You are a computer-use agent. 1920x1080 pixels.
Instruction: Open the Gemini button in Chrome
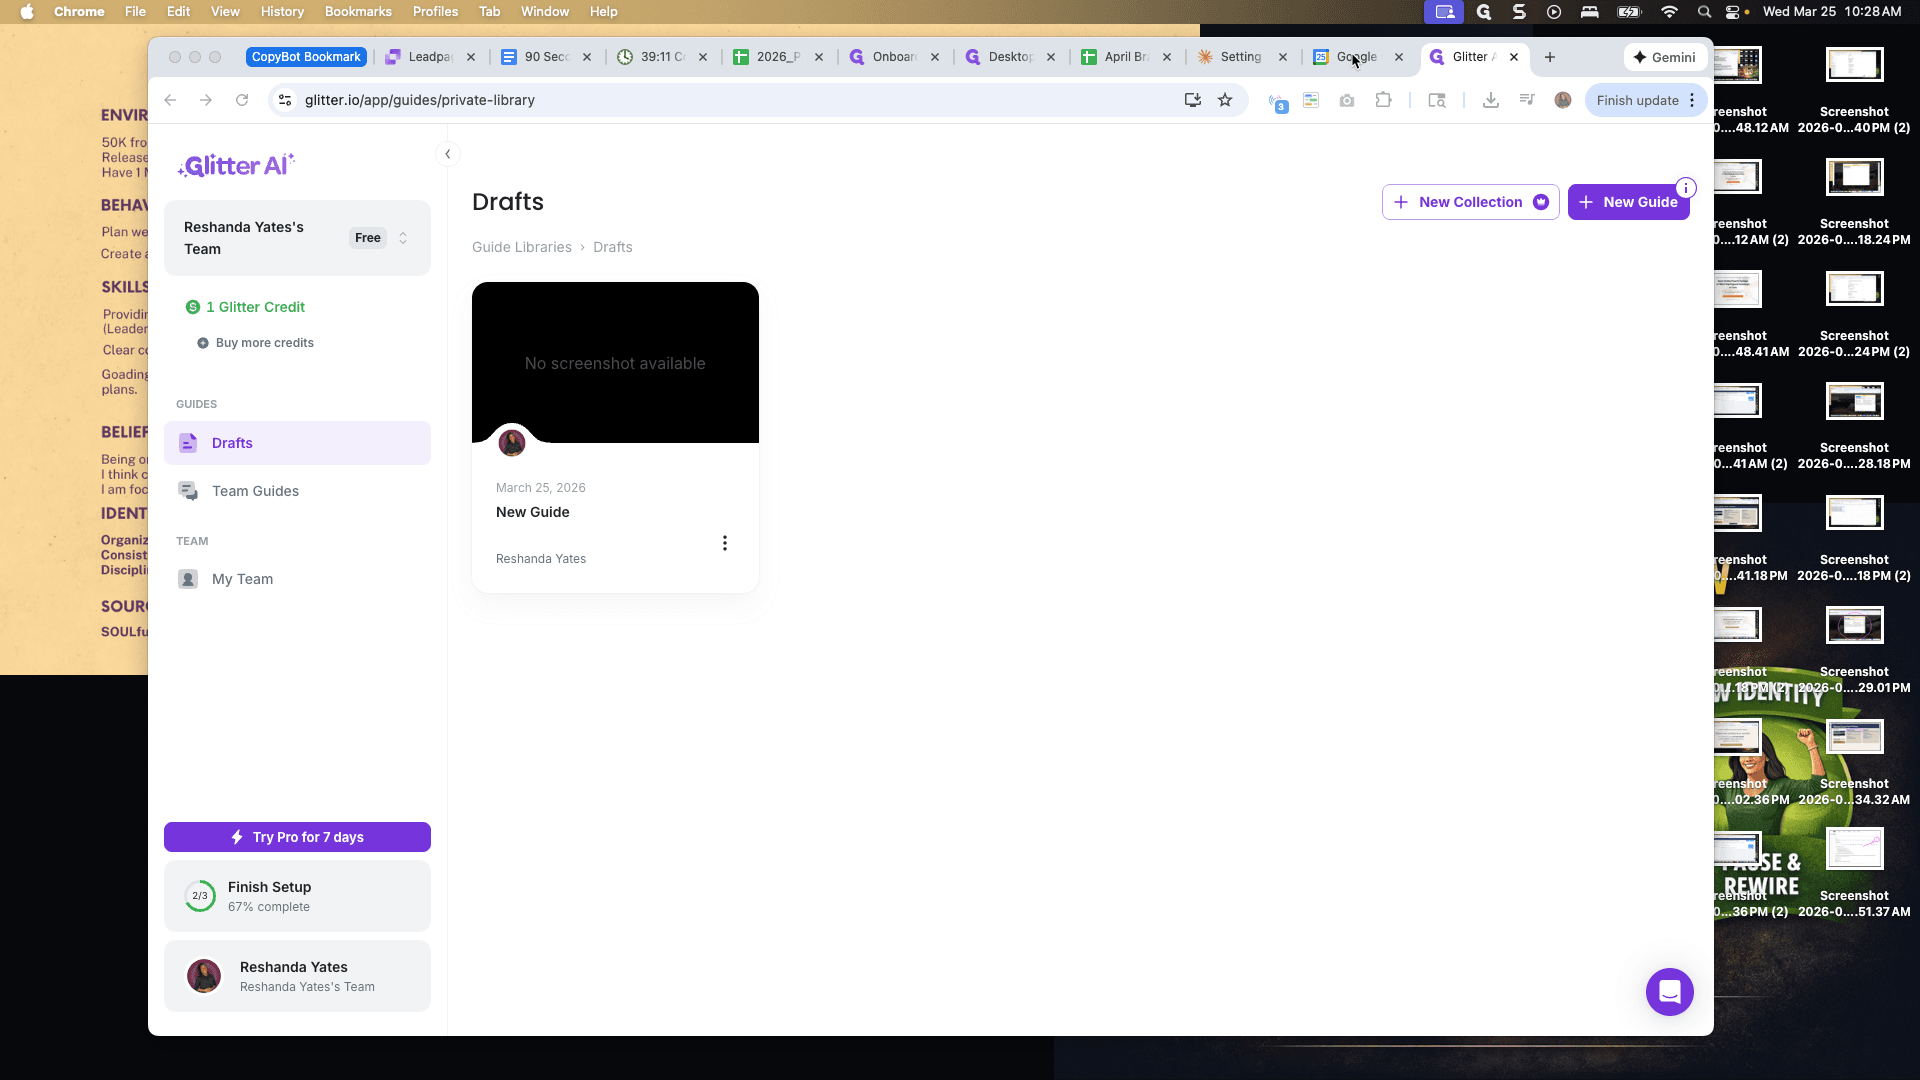(x=1664, y=57)
